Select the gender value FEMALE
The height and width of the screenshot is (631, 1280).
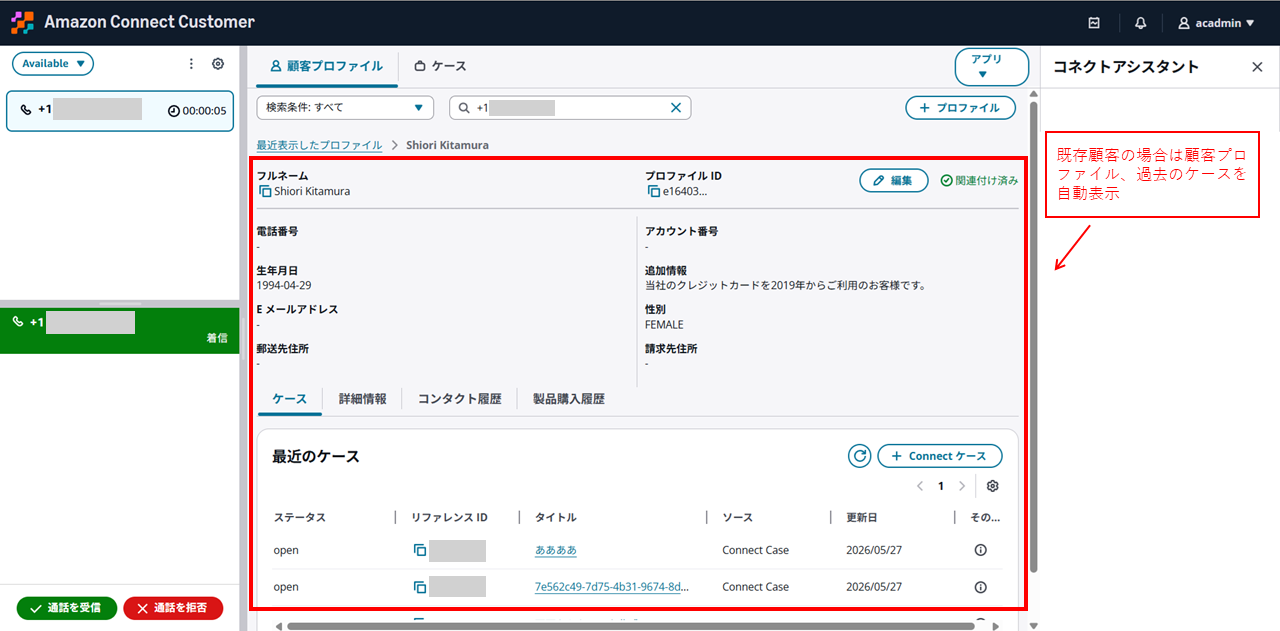(664, 325)
